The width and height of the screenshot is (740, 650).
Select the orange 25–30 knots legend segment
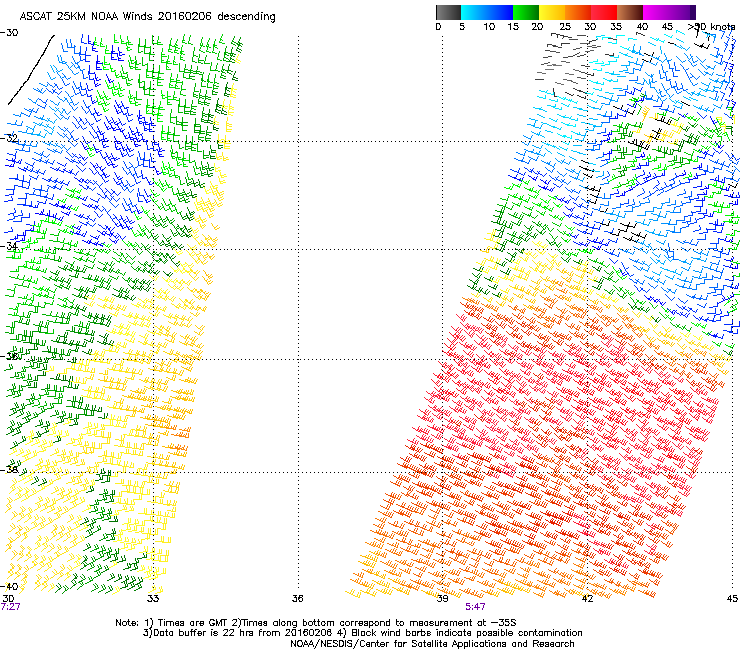coord(578,12)
